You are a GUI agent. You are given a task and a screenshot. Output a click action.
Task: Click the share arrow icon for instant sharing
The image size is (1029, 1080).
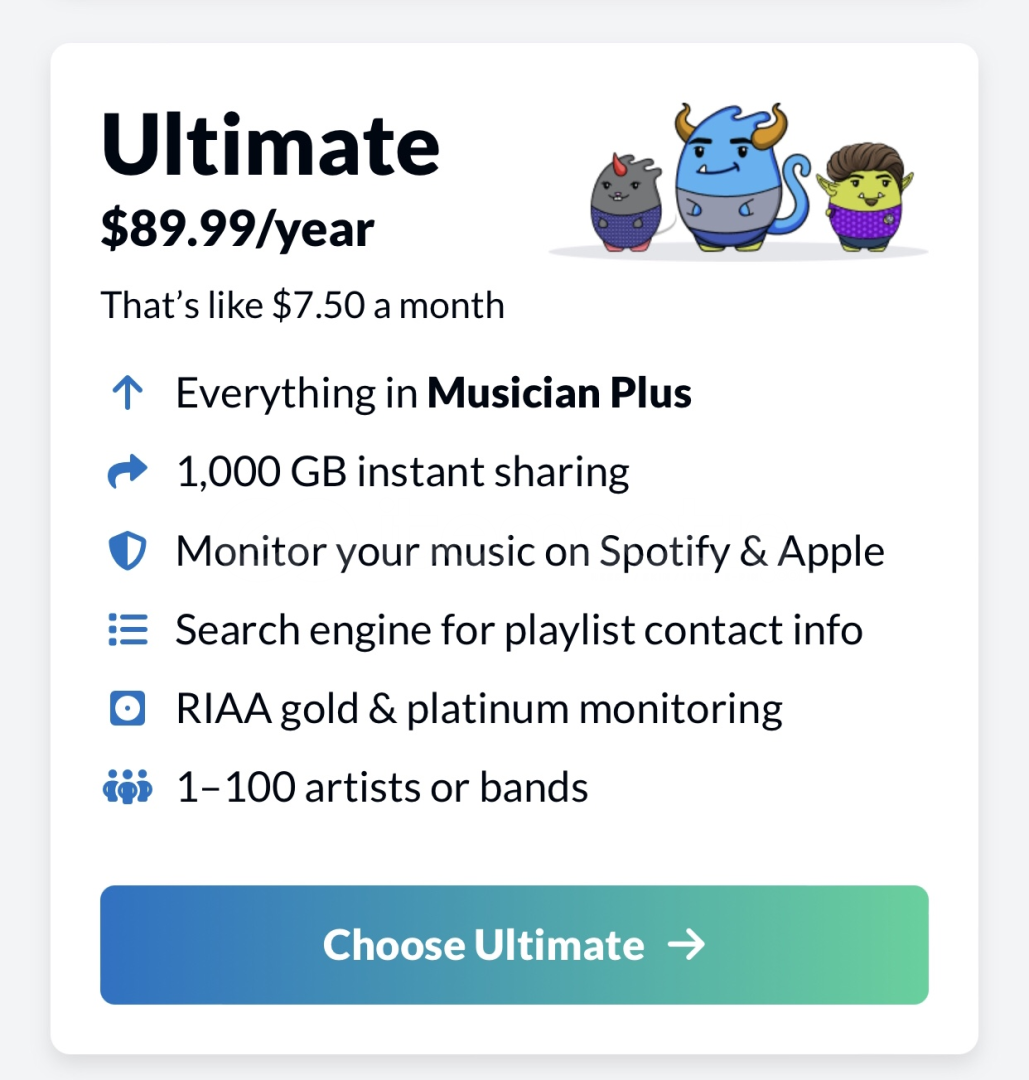[x=127, y=472]
